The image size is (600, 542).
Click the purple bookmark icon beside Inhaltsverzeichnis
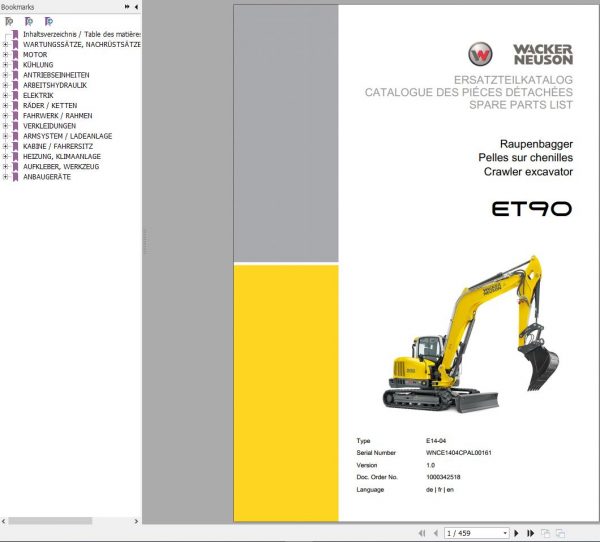click(x=15, y=34)
